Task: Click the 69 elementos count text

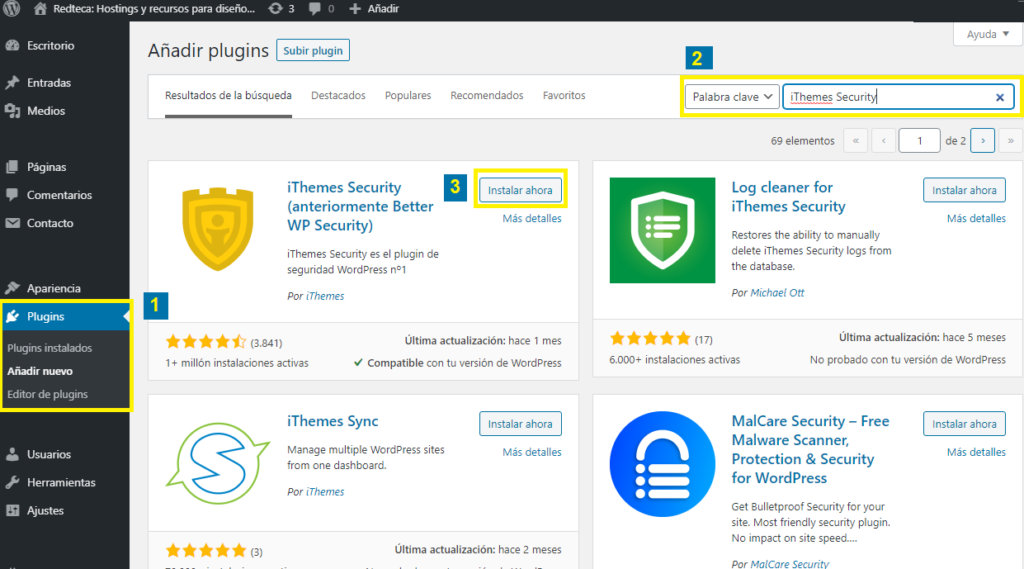Action: pyautogui.click(x=803, y=140)
